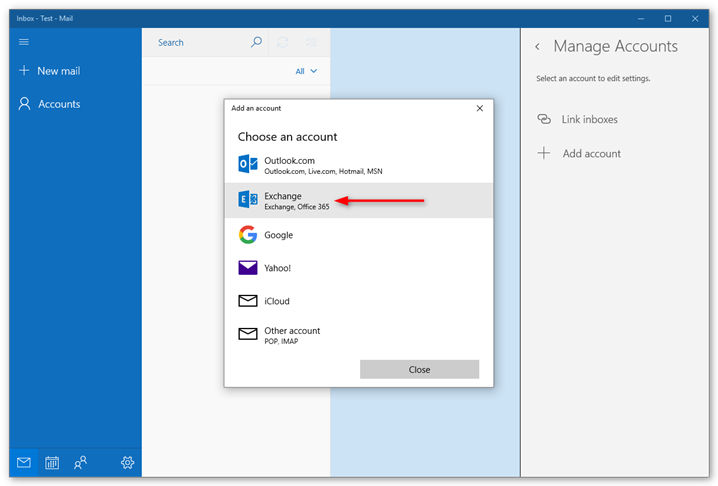Viewport: 718px width, 486px height.
Task: Open the hamburger navigation menu
Action: click(24, 42)
